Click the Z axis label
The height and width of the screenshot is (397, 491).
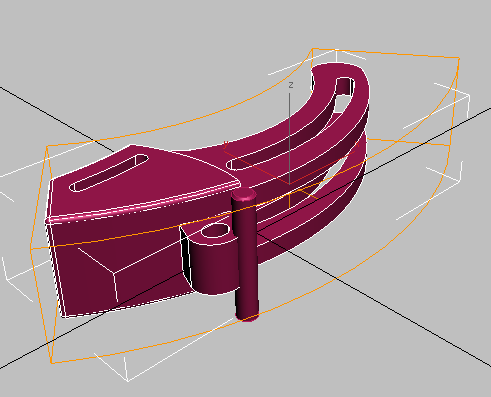pyautogui.click(x=291, y=85)
